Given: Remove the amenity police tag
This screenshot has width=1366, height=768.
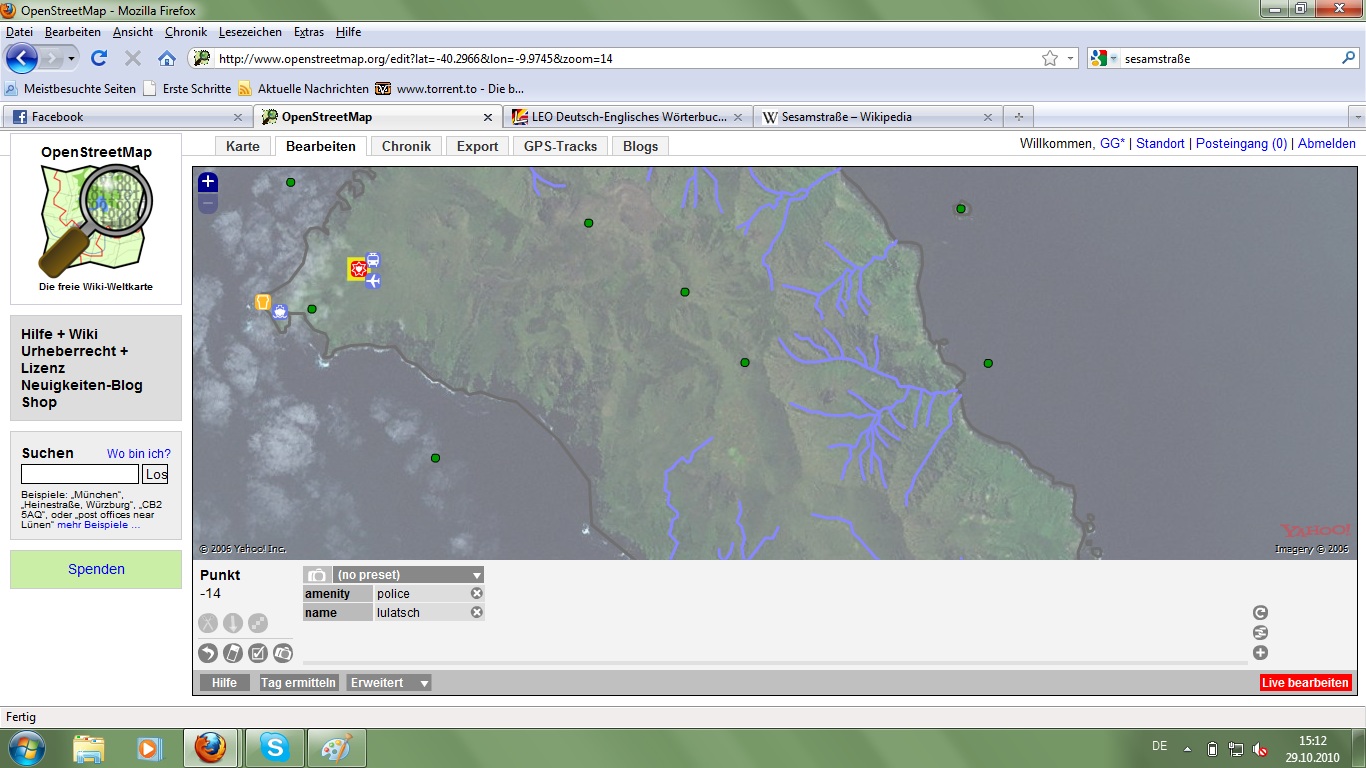Looking at the screenshot, I should [x=477, y=594].
